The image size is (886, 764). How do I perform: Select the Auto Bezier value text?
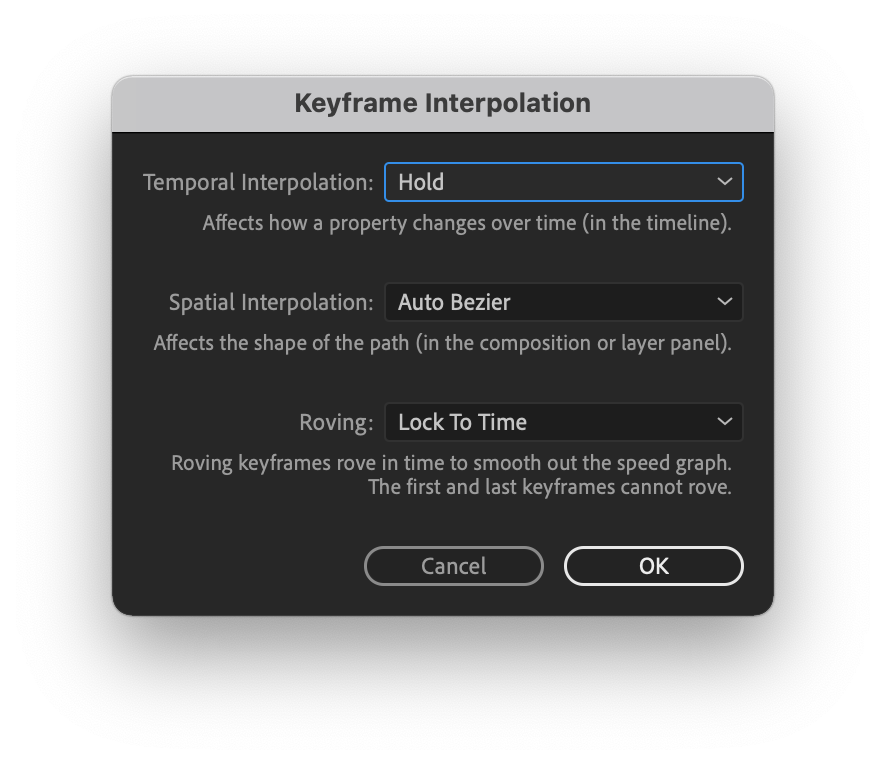454,302
